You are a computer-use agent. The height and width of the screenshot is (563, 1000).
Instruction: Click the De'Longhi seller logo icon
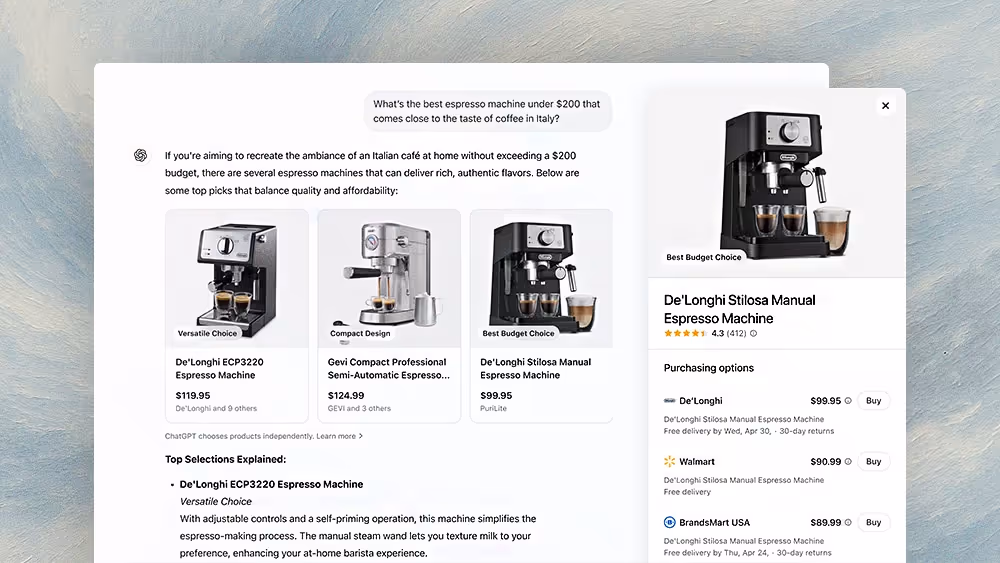pyautogui.click(x=670, y=401)
